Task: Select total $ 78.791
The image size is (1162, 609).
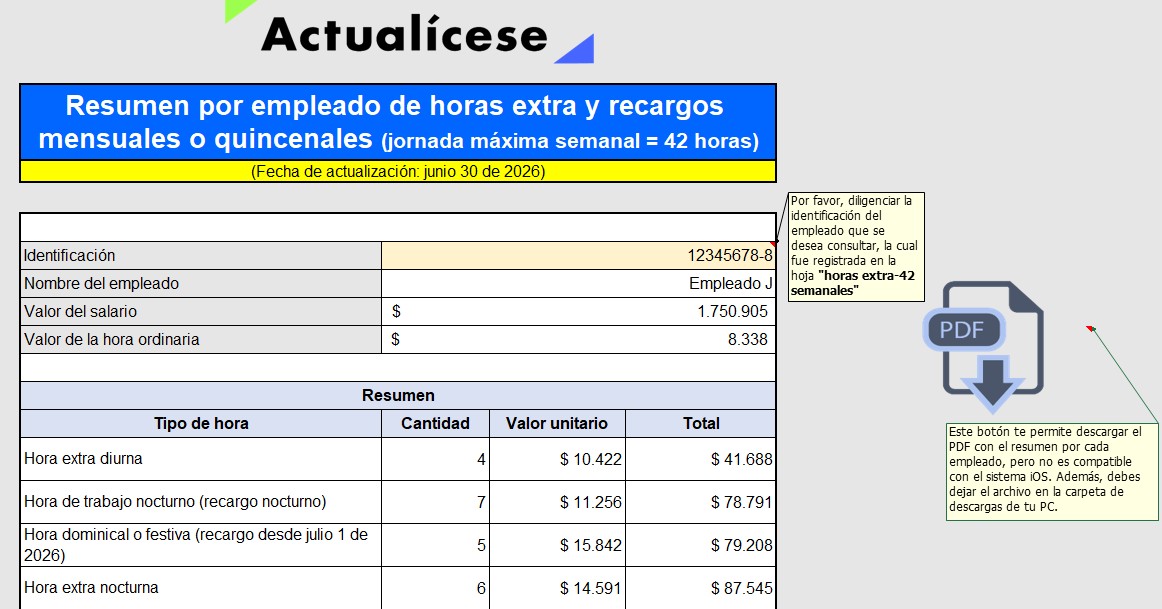Action: coord(701,502)
